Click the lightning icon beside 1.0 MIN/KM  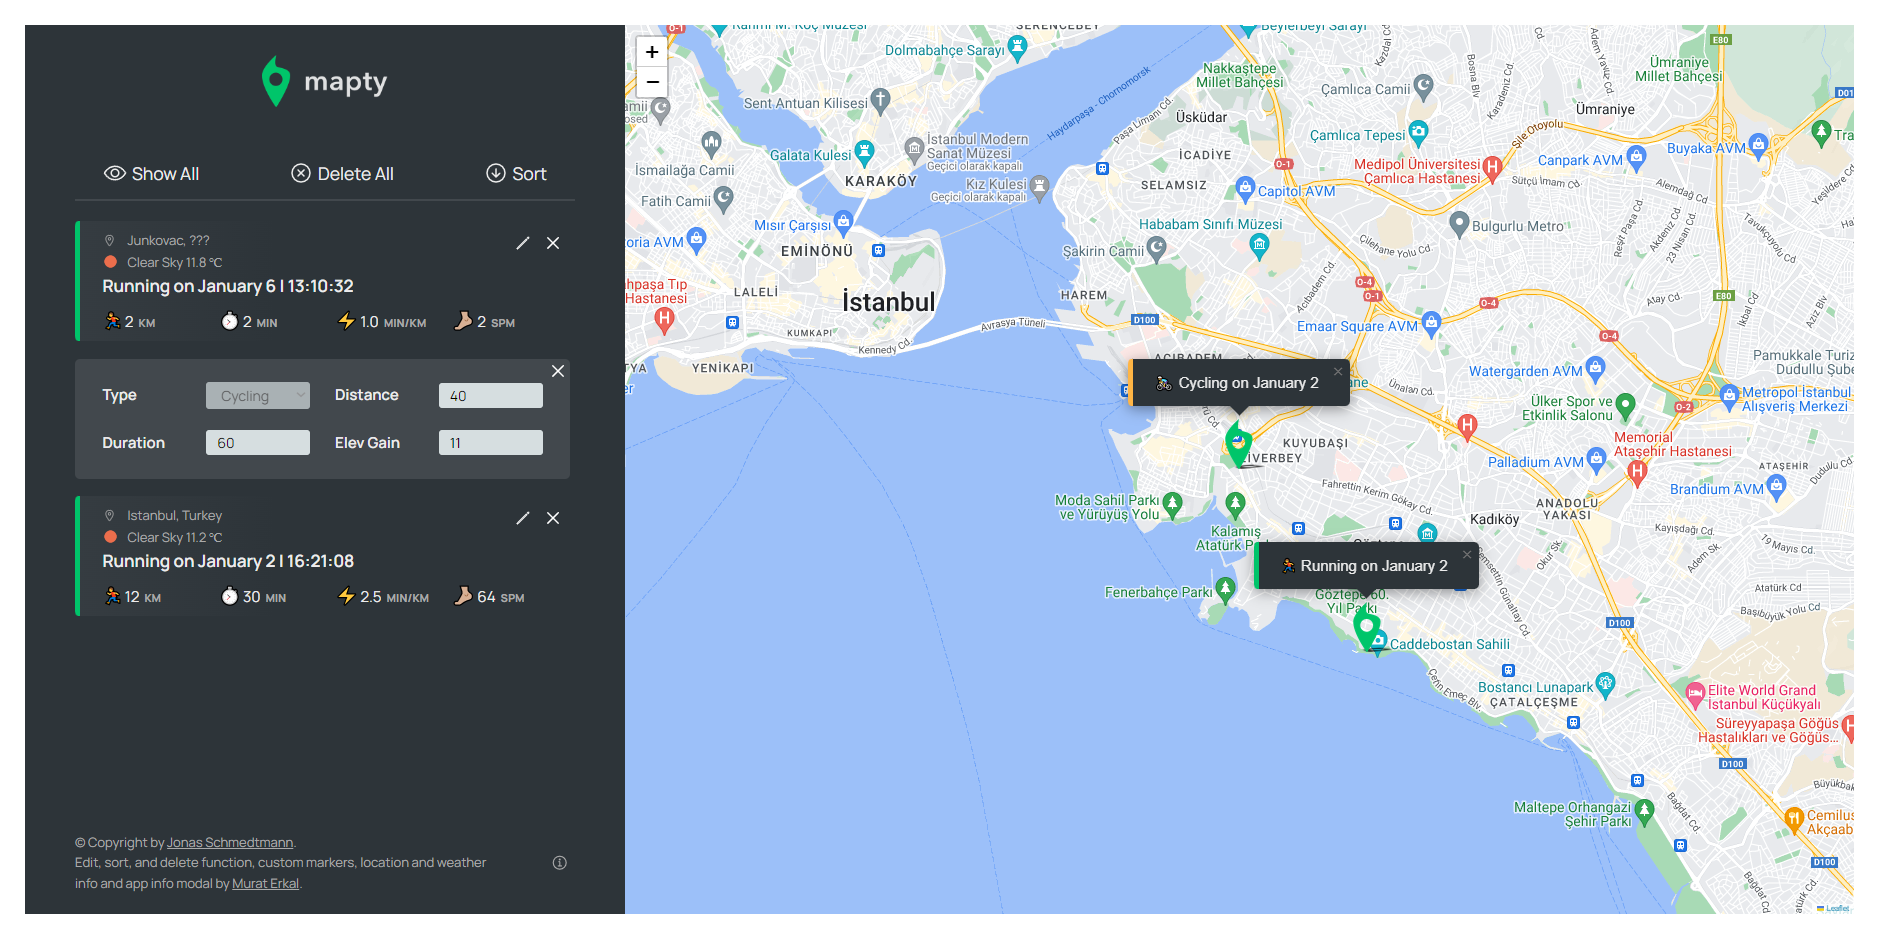[x=346, y=321]
